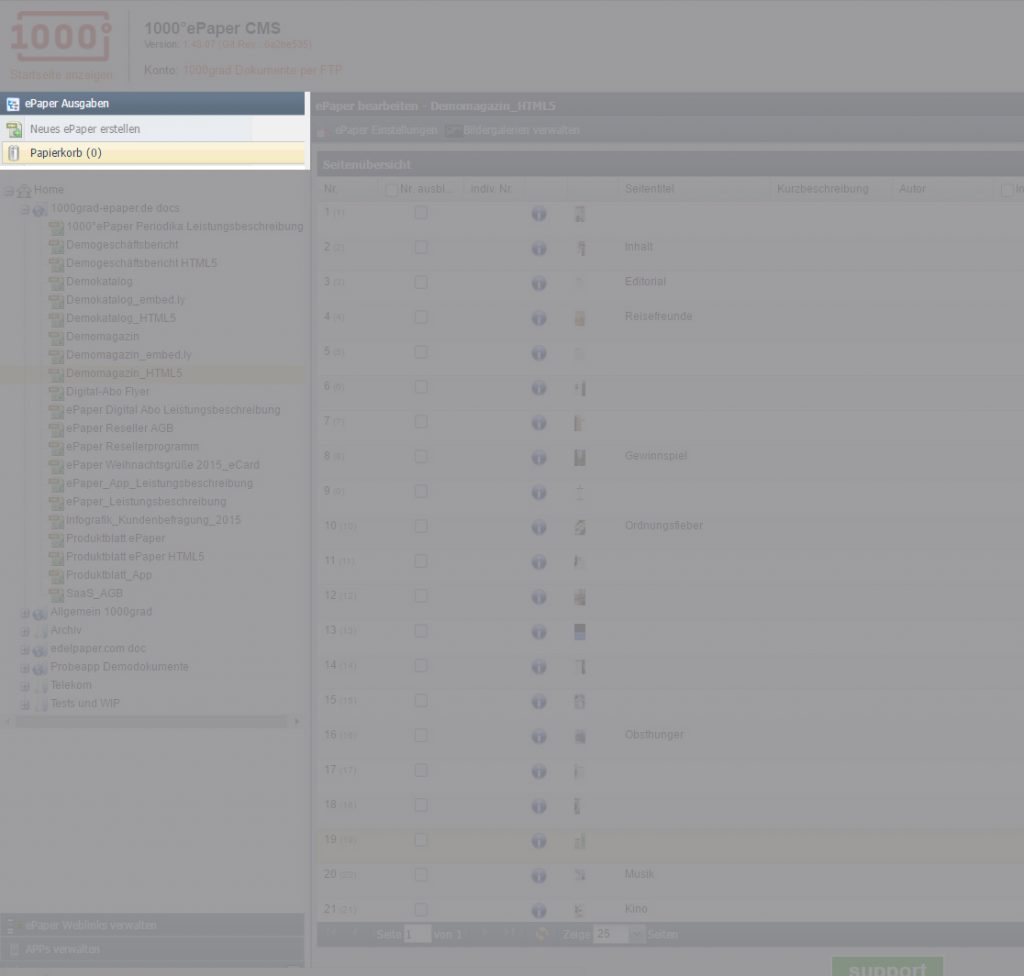The width and height of the screenshot is (1024, 976).
Task: Toggle the Nr. ausbl. header checkbox
Action: coord(391,189)
